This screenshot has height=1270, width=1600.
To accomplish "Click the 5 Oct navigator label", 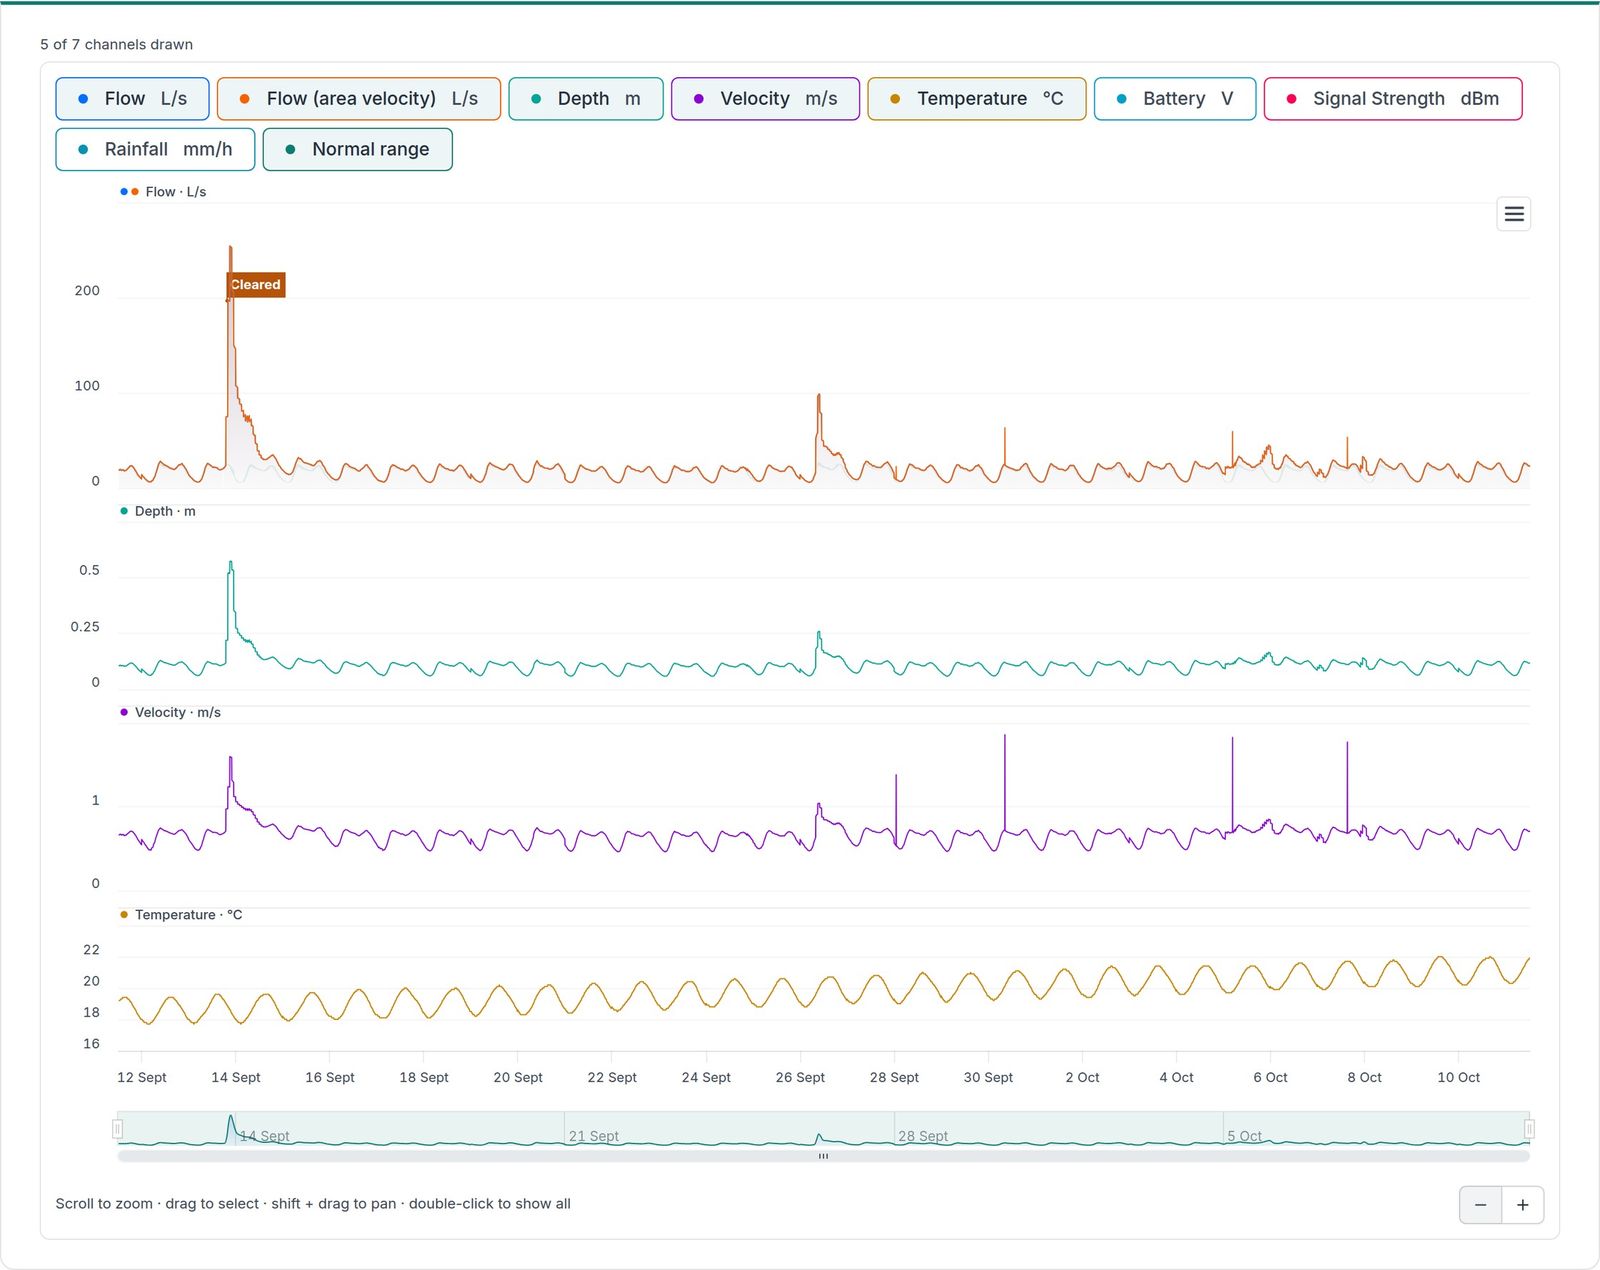I will point(1244,1136).
